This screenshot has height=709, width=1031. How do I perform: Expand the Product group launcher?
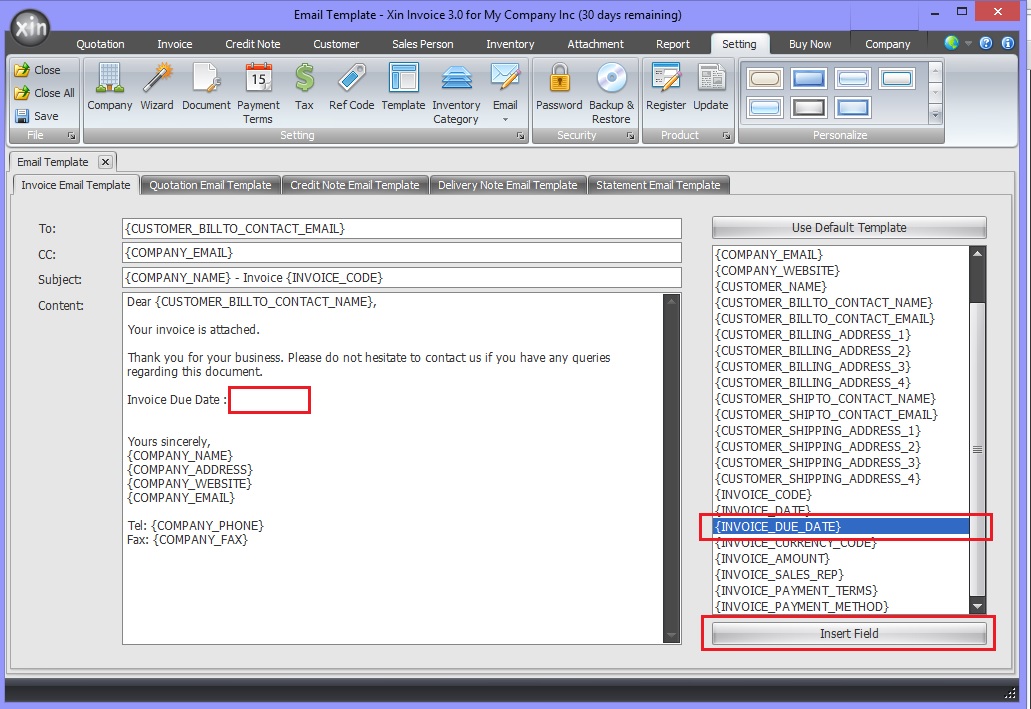click(x=726, y=135)
